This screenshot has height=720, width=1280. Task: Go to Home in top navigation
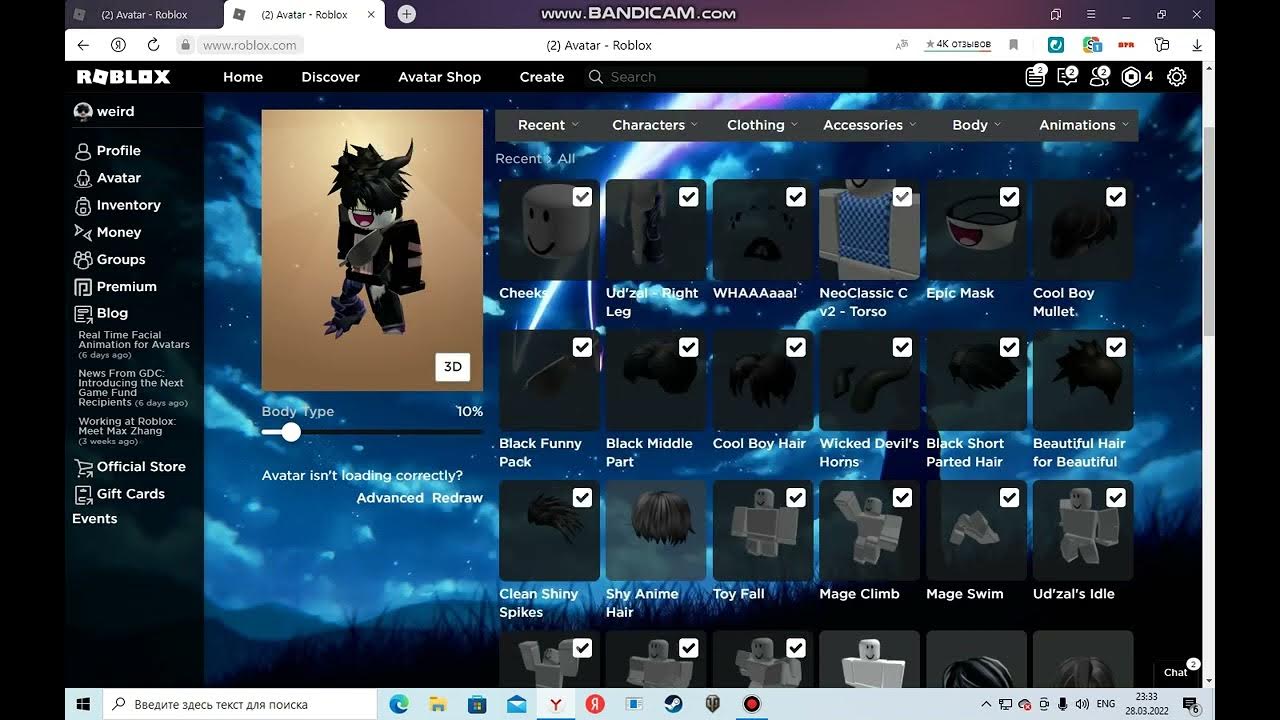point(243,77)
